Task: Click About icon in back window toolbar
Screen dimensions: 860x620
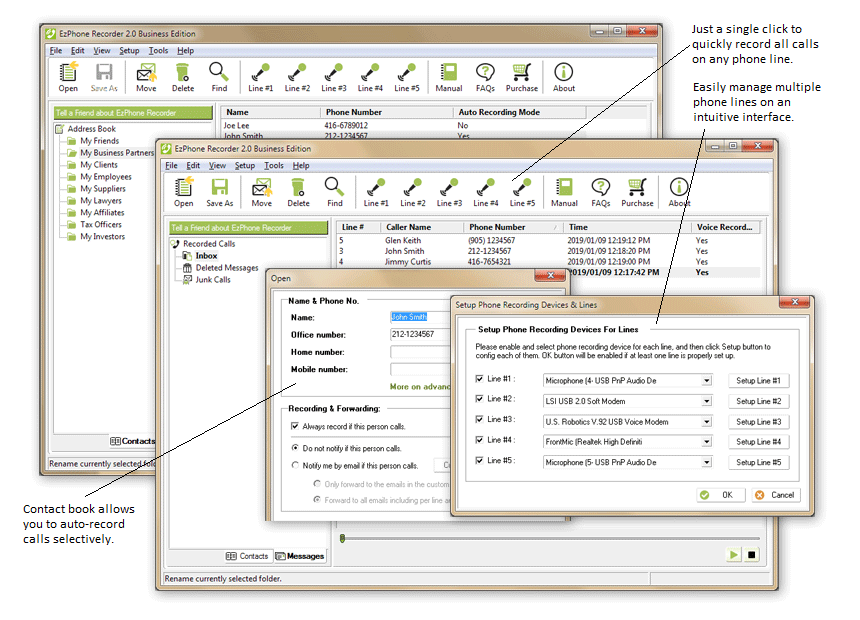Action: click(x=564, y=77)
